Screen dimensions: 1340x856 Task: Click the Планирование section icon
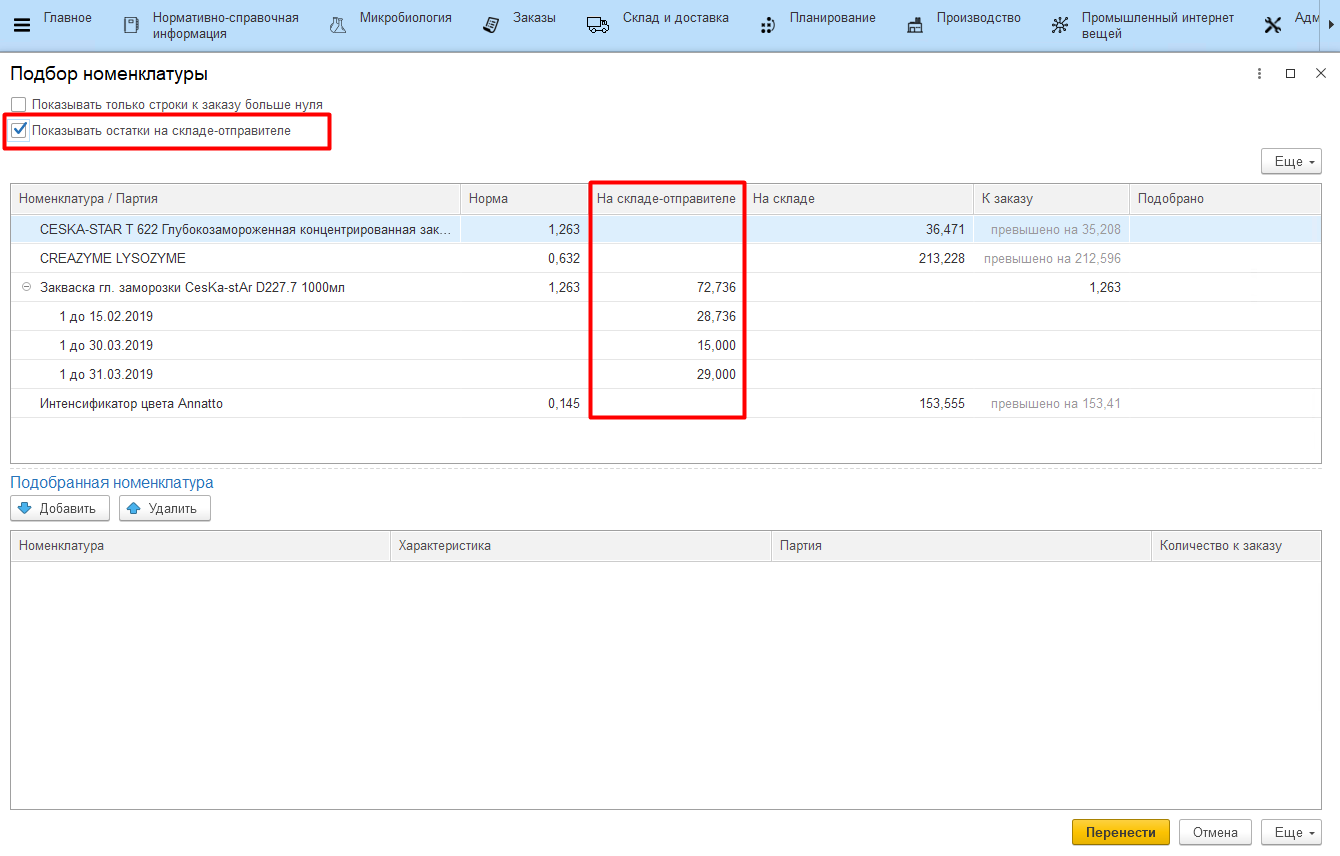tap(768, 25)
